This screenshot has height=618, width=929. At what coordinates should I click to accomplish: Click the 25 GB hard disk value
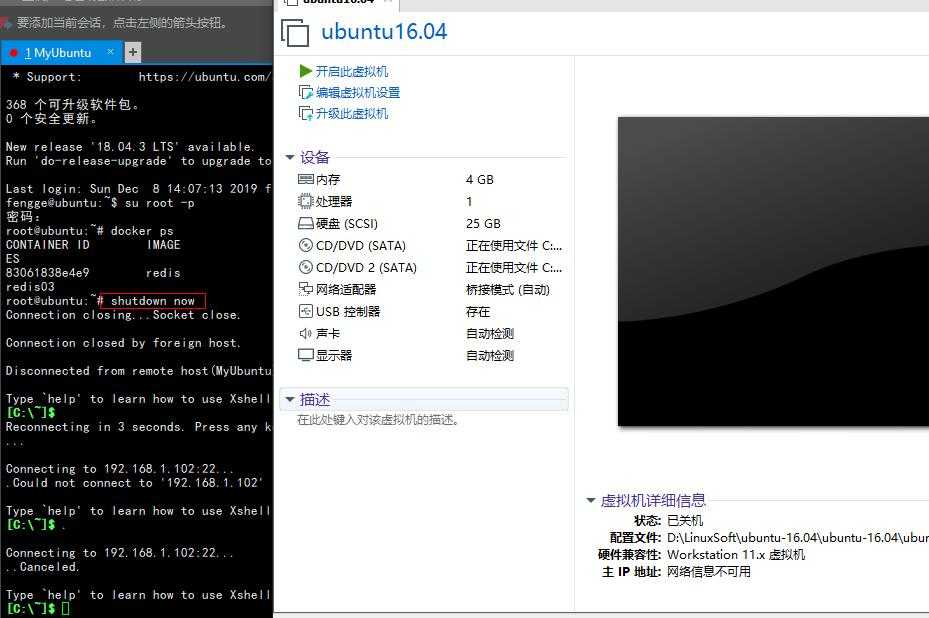(x=483, y=223)
